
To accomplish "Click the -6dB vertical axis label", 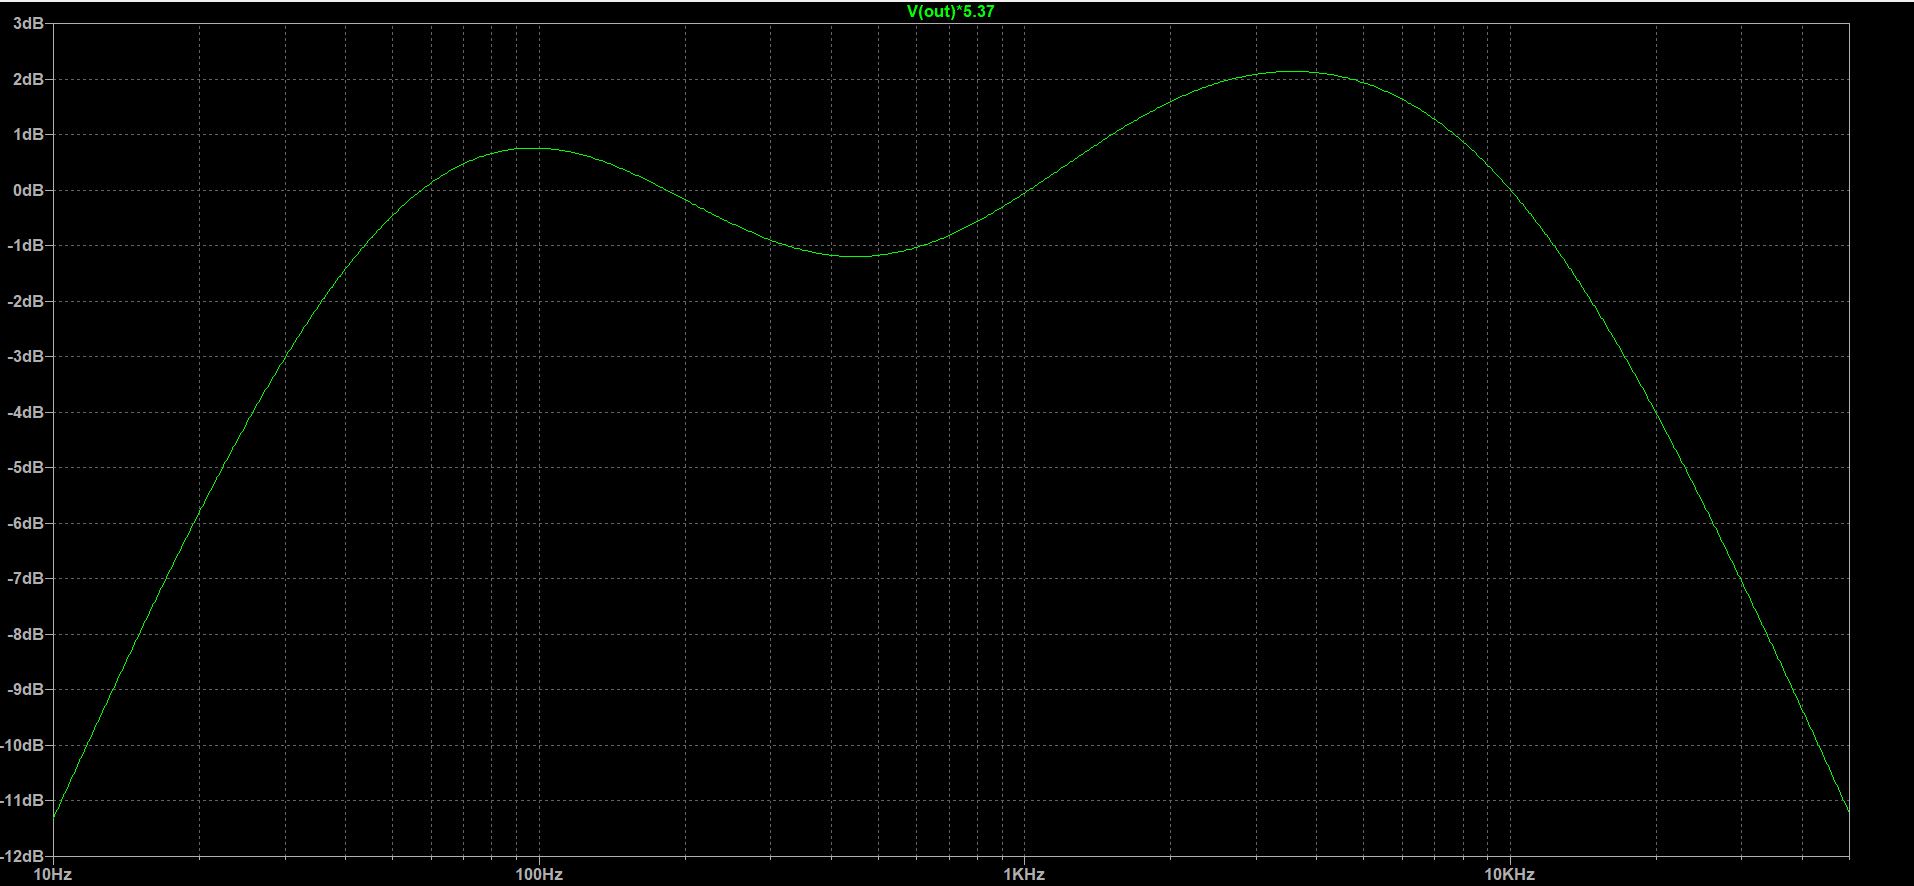I will pyautogui.click(x=25, y=523).
